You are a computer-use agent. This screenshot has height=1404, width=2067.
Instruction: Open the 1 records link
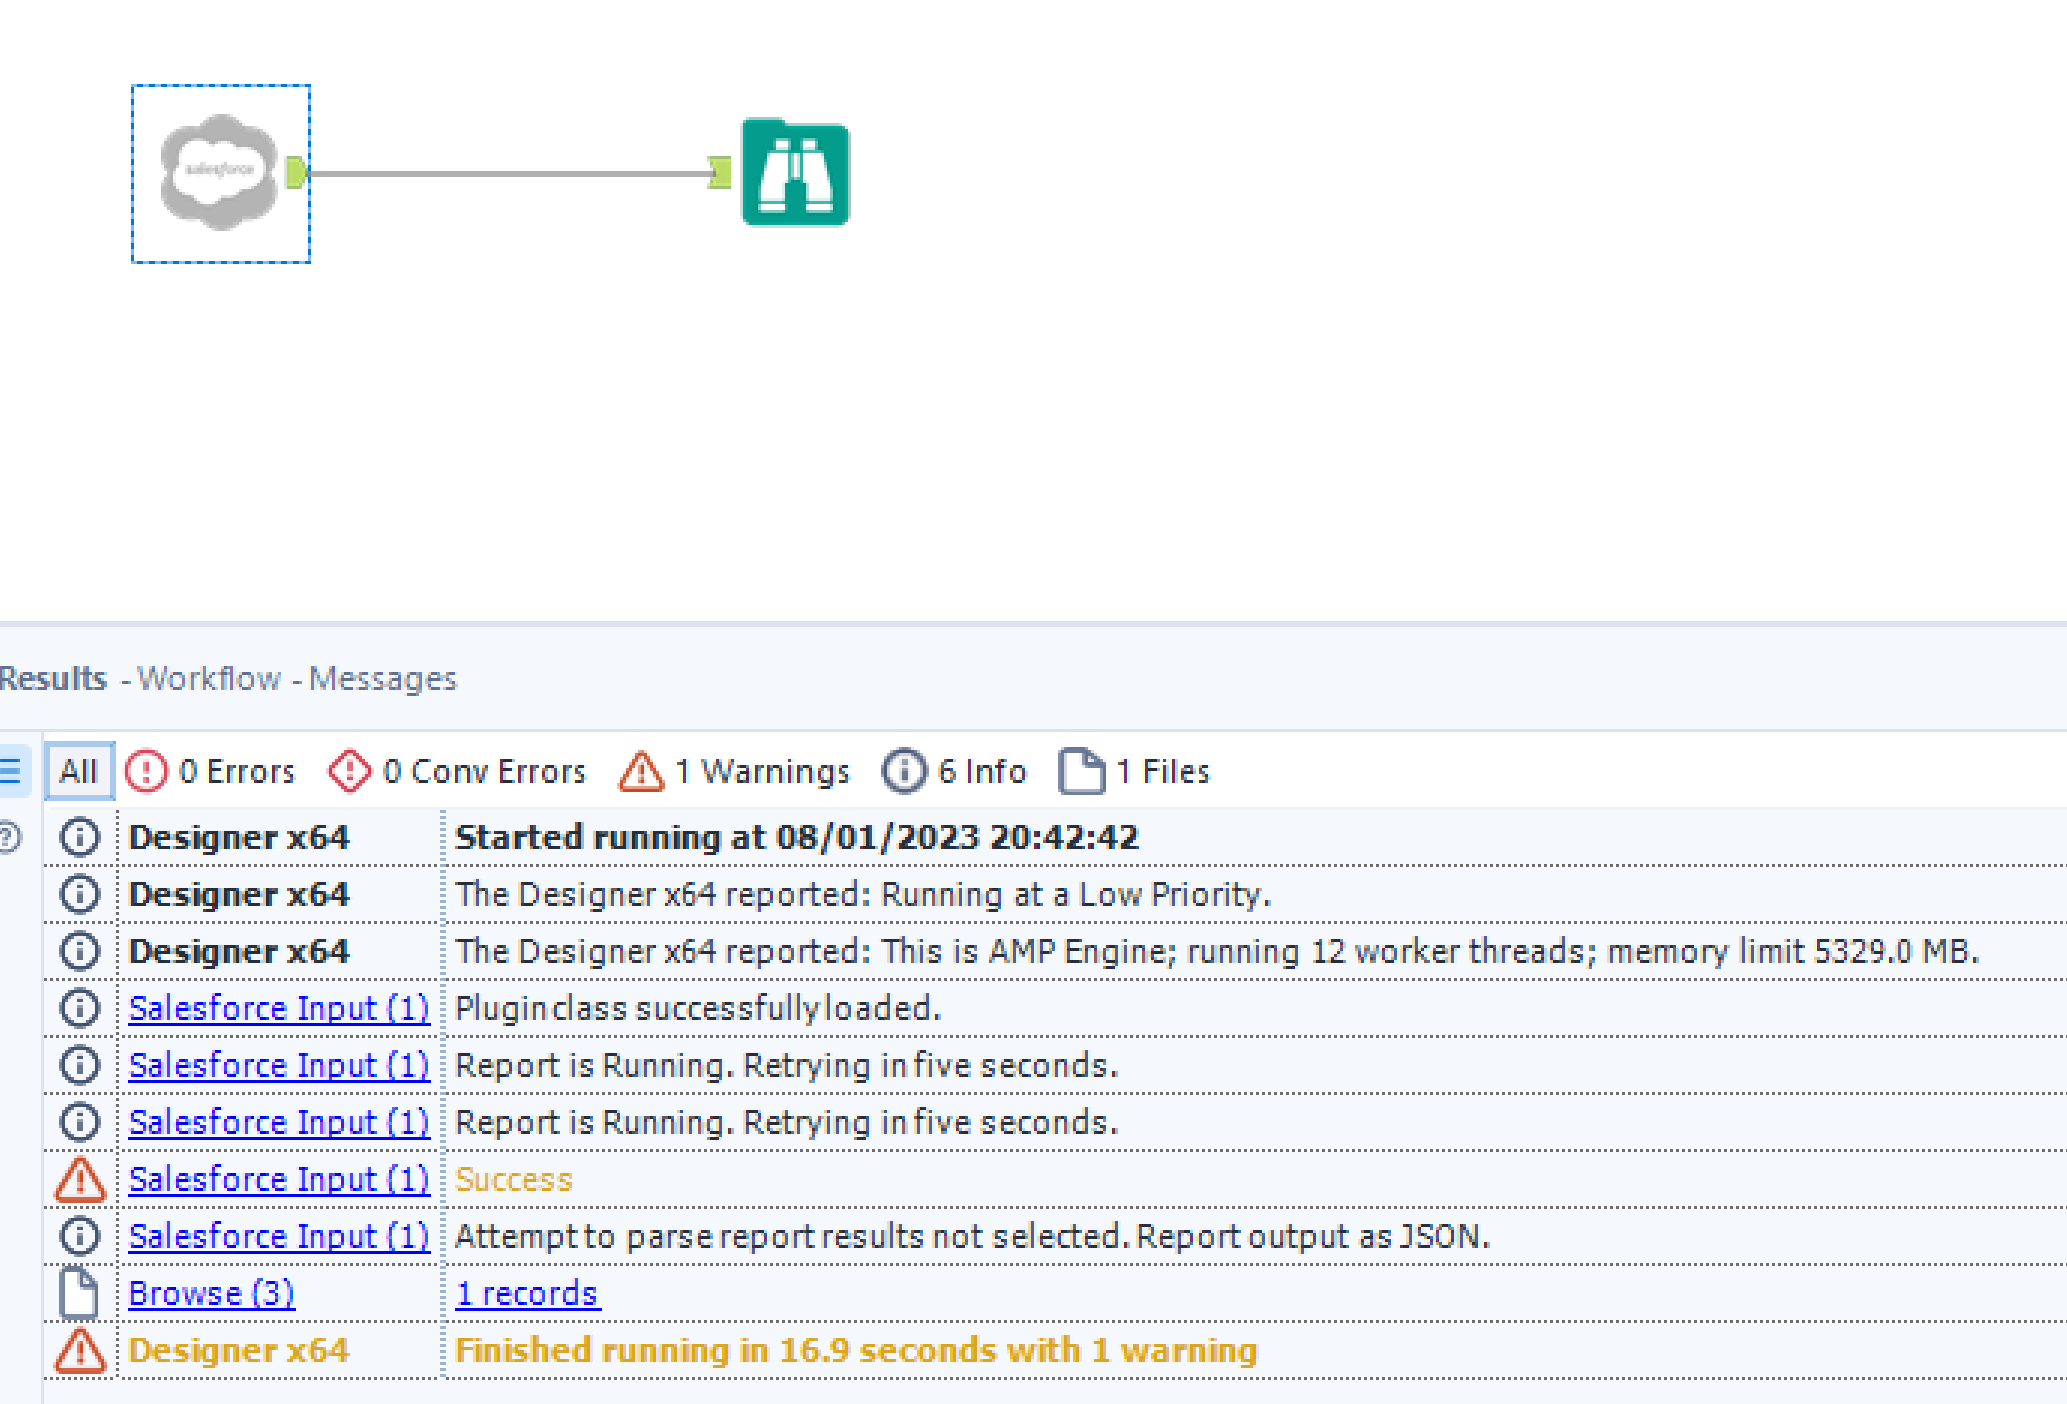click(527, 1292)
